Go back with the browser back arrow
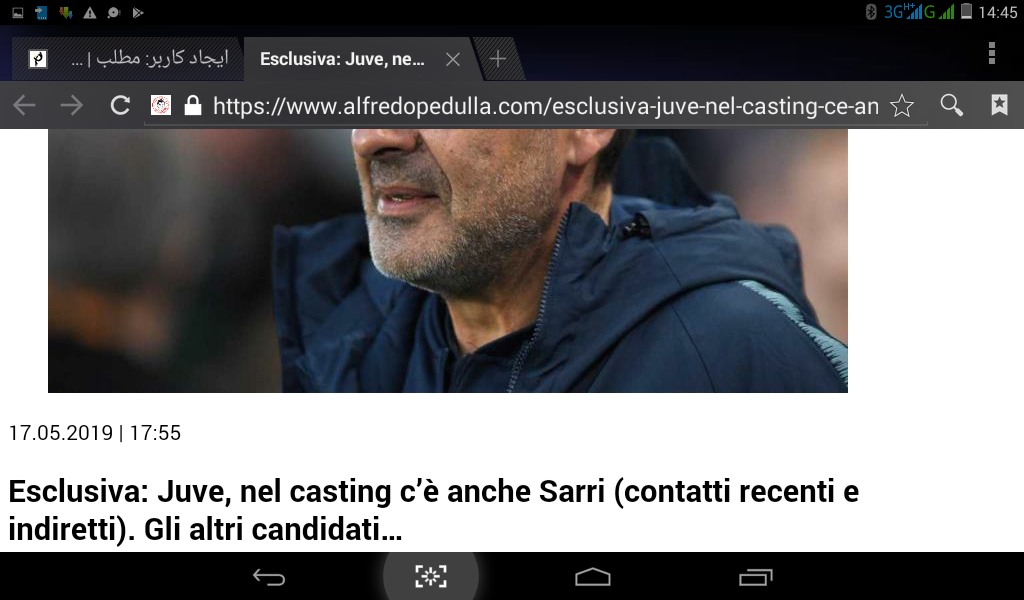Image resolution: width=1024 pixels, height=600 pixels. coord(24,105)
